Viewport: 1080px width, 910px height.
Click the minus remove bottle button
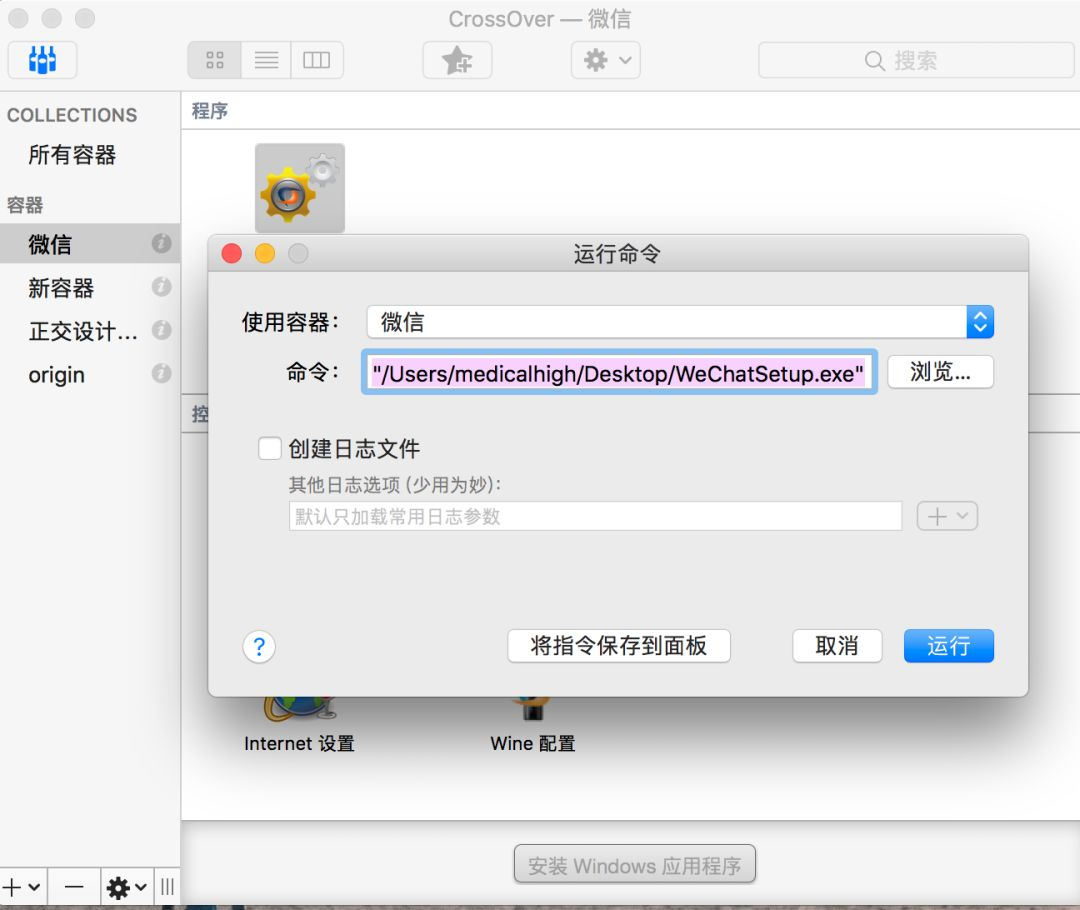(74, 887)
